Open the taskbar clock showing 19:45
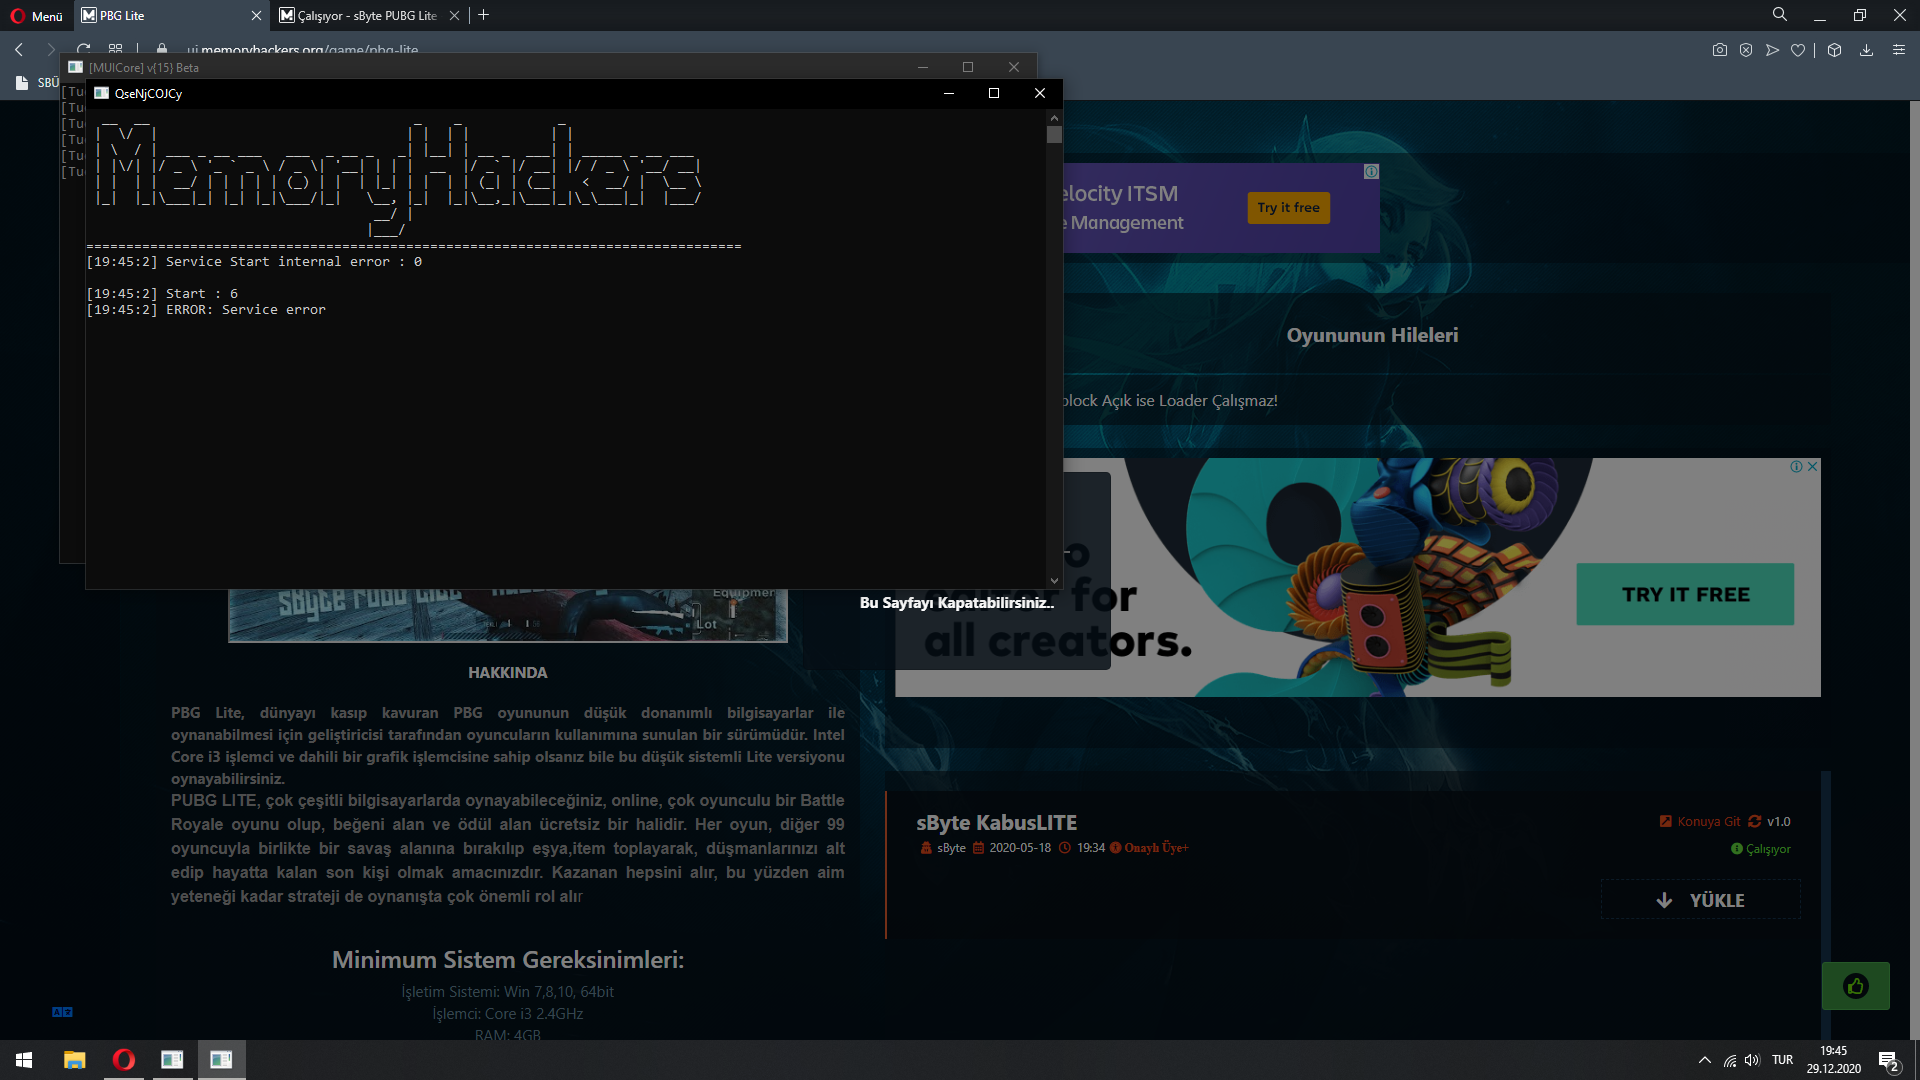 click(x=1834, y=1060)
